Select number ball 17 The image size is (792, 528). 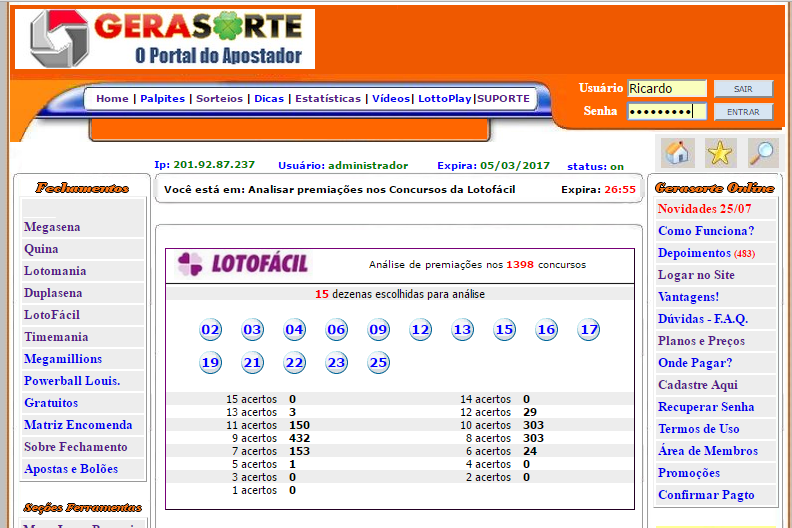tap(588, 330)
